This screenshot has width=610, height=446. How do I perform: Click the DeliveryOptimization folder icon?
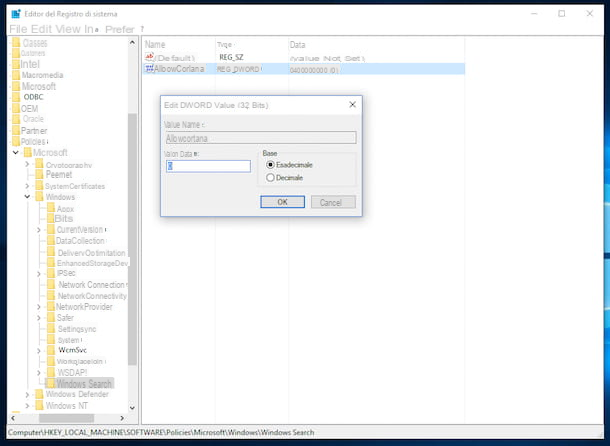coord(51,252)
